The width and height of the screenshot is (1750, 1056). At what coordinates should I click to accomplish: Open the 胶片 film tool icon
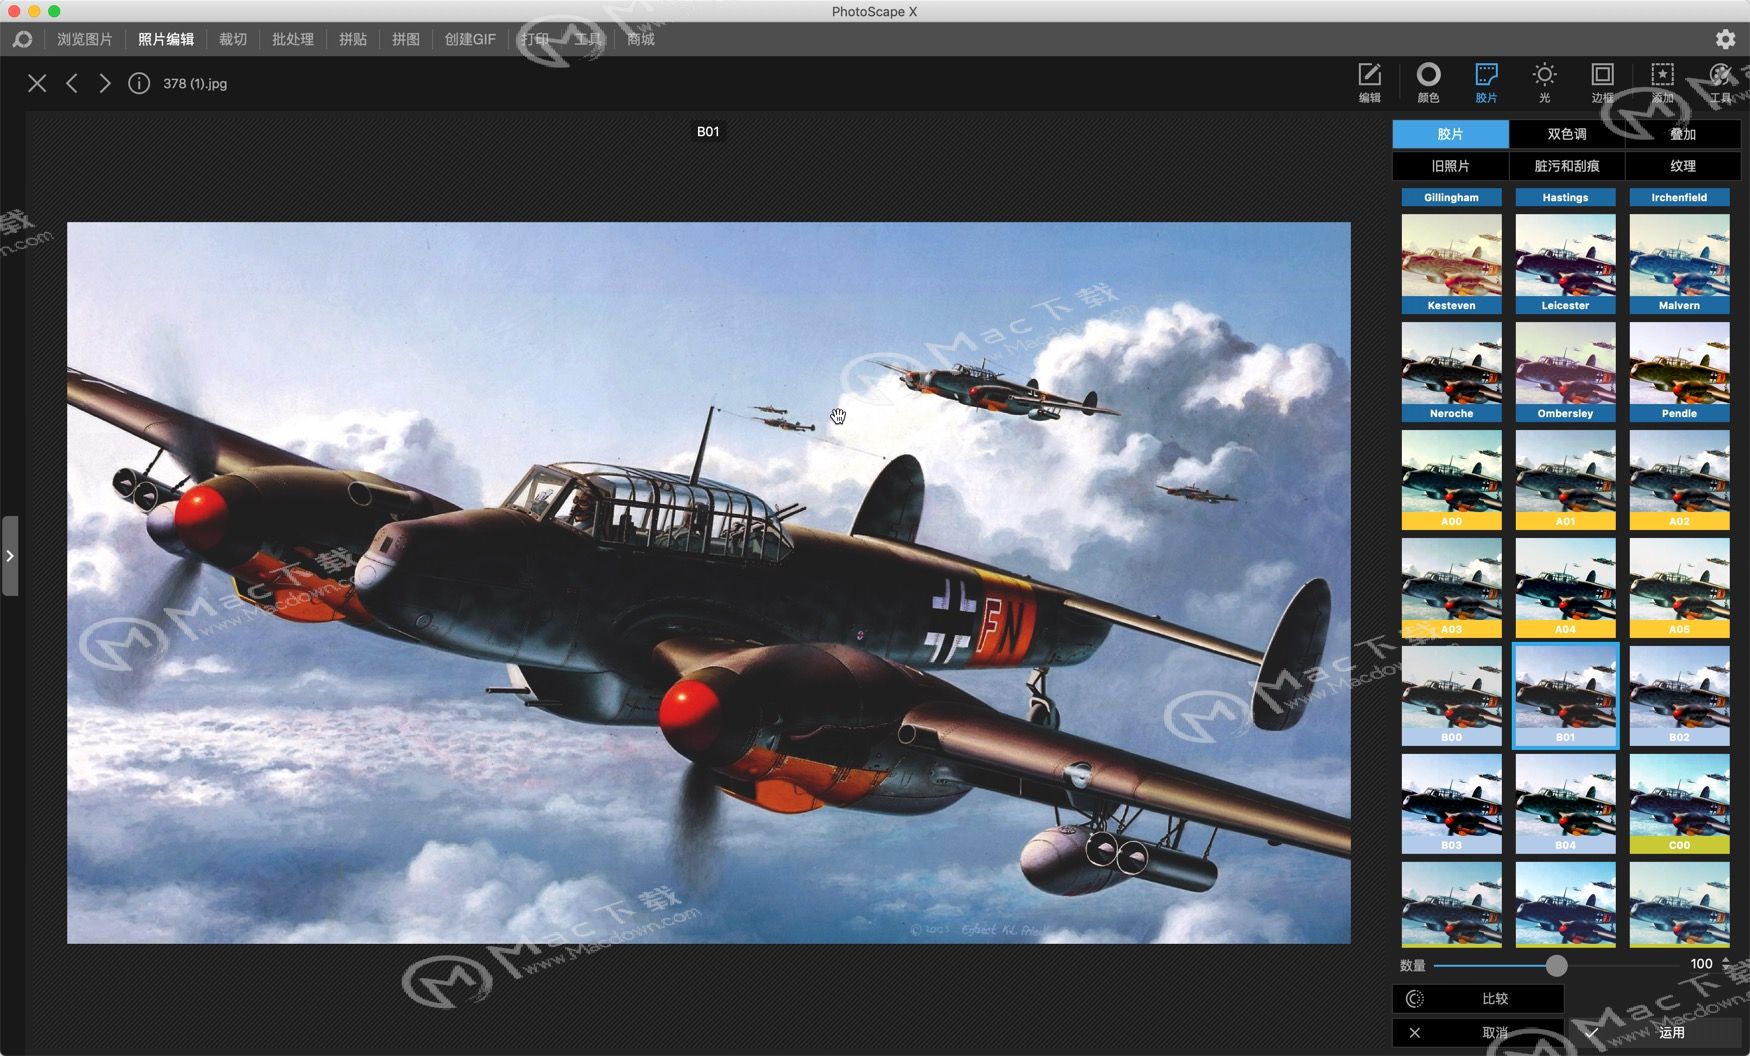(1486, 82)
